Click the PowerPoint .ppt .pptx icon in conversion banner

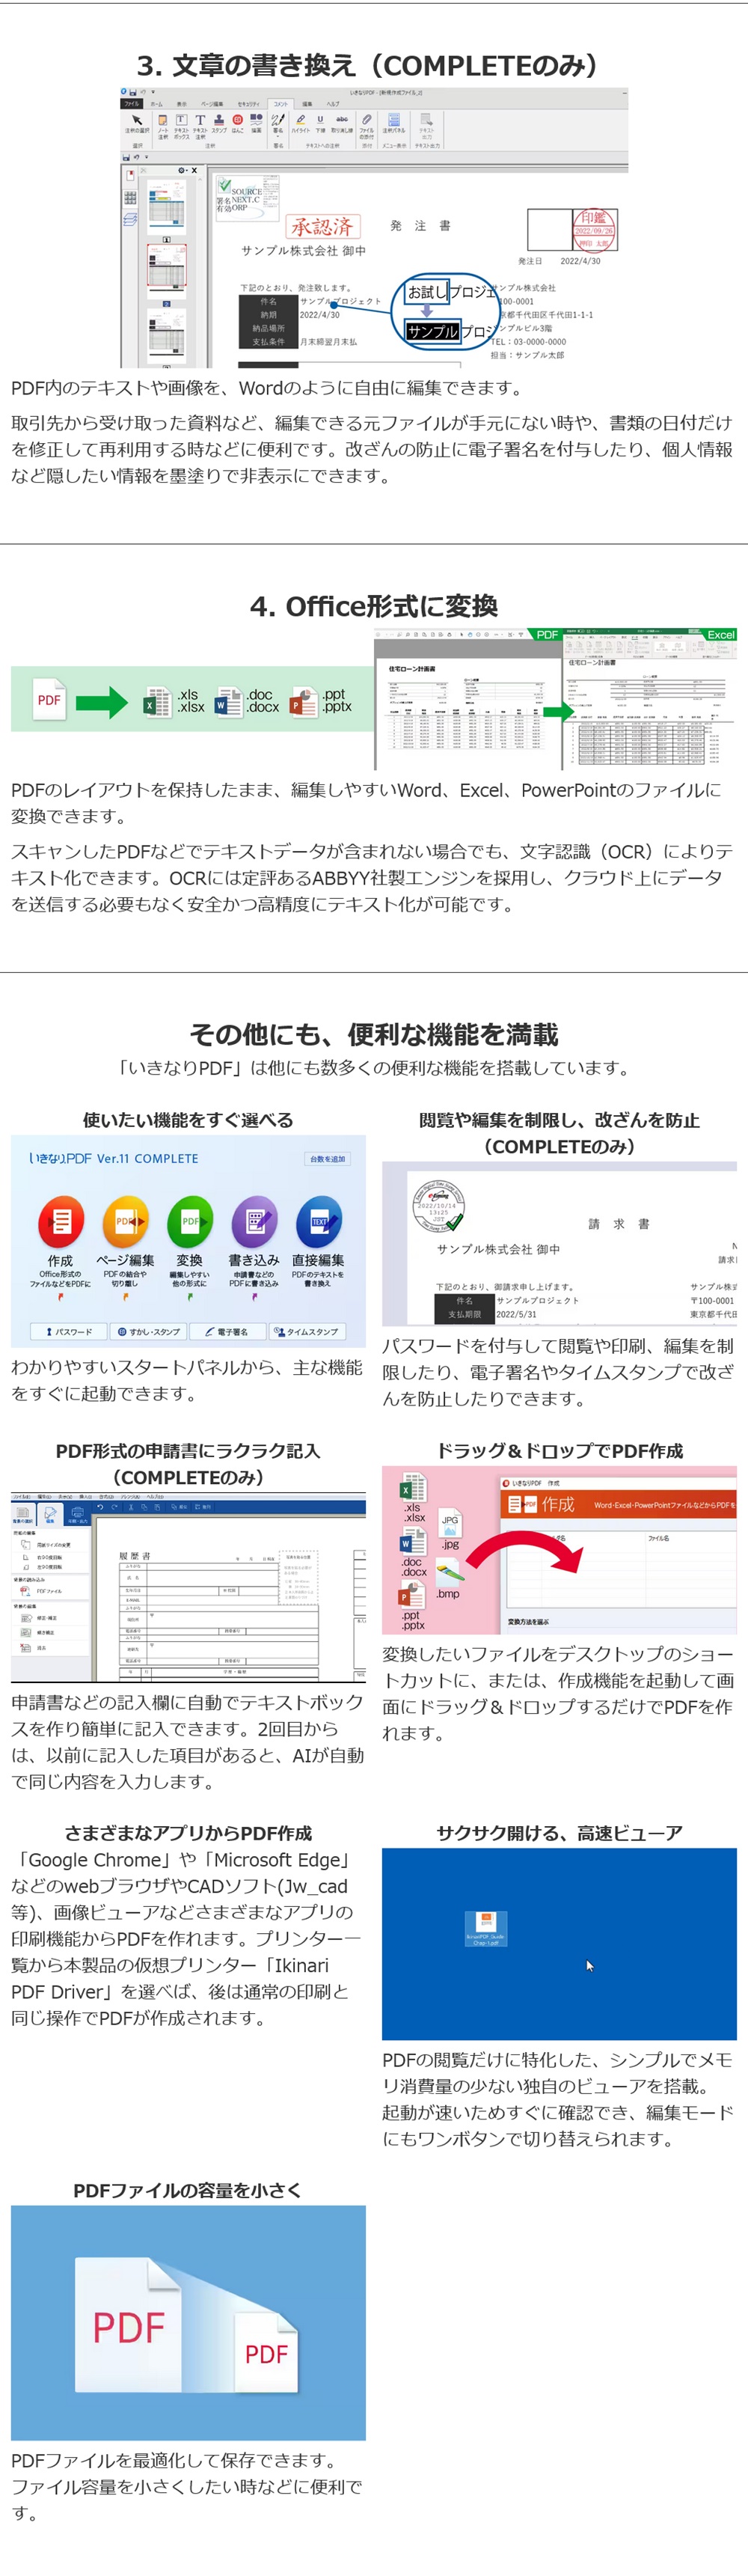coord(303,702)
